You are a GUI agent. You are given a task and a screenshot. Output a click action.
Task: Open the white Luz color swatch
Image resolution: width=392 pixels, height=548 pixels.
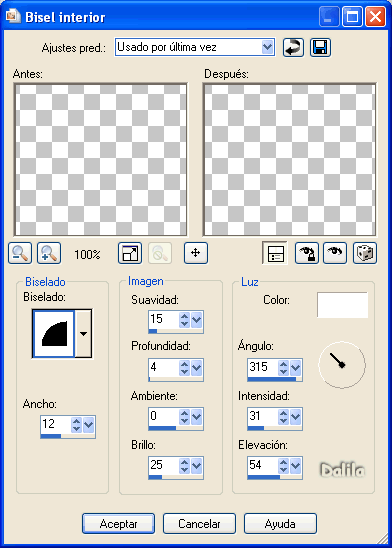coord(342,305)
